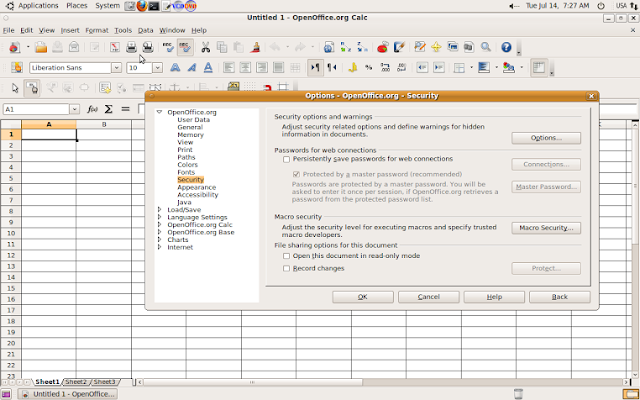Screen dimensions: 640x400
Task: Click OK in the Options dialog
Action: pos(363,297)
